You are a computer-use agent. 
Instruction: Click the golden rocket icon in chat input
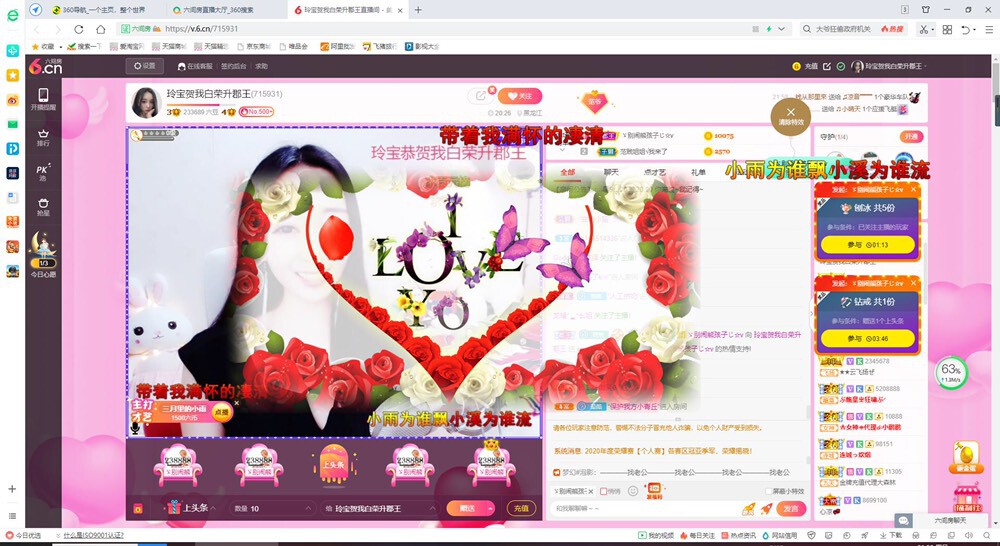click(749, 508)
